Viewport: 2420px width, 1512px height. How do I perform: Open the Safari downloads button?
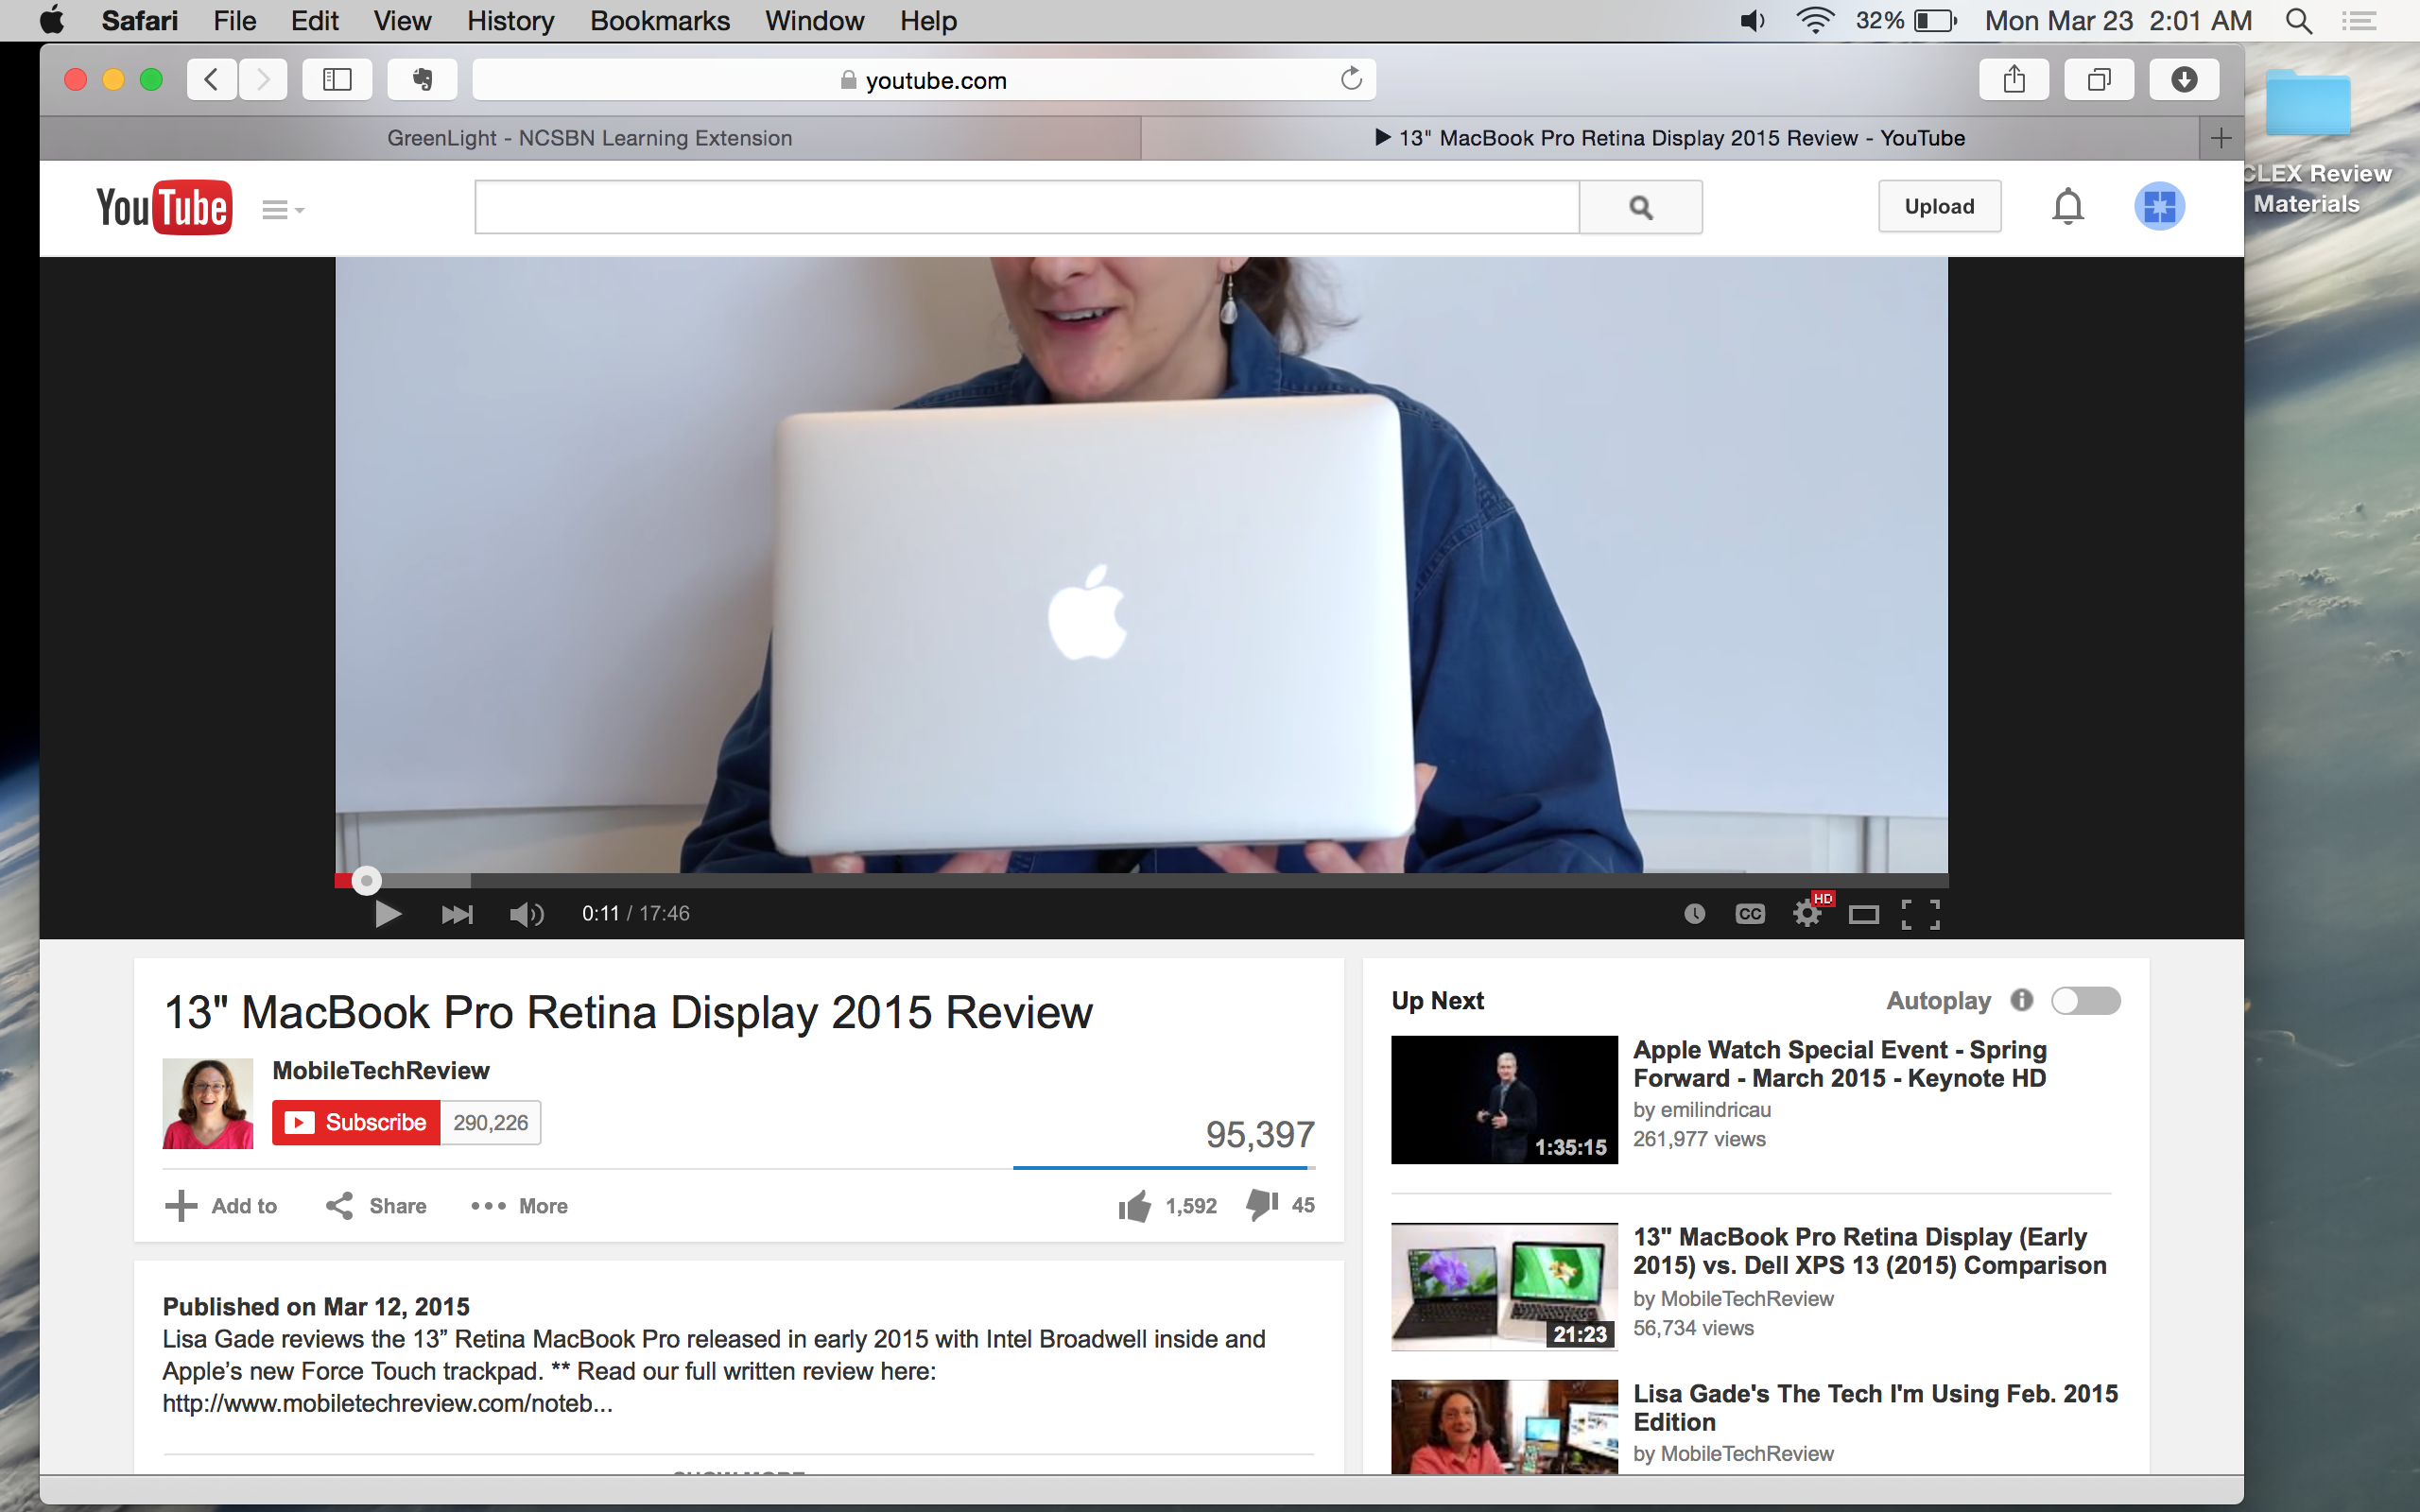click(x=2184, y=79)
